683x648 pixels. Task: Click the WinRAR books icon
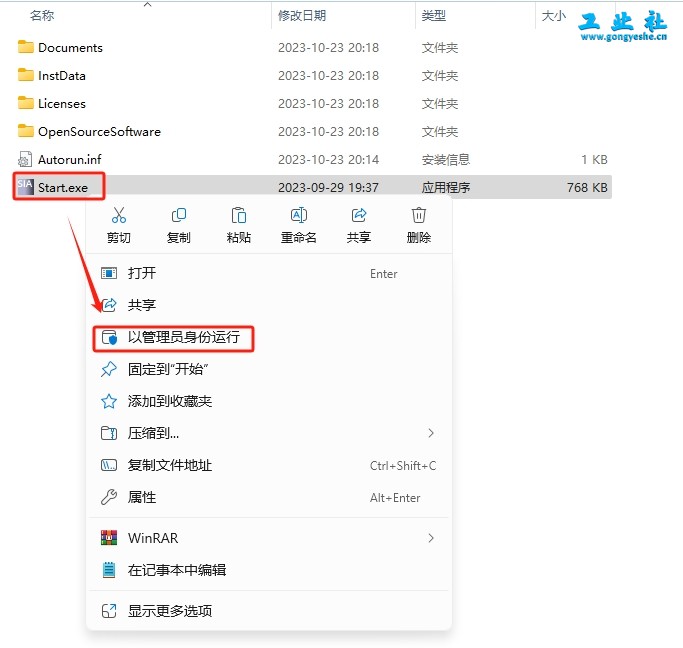click(109, 538)
